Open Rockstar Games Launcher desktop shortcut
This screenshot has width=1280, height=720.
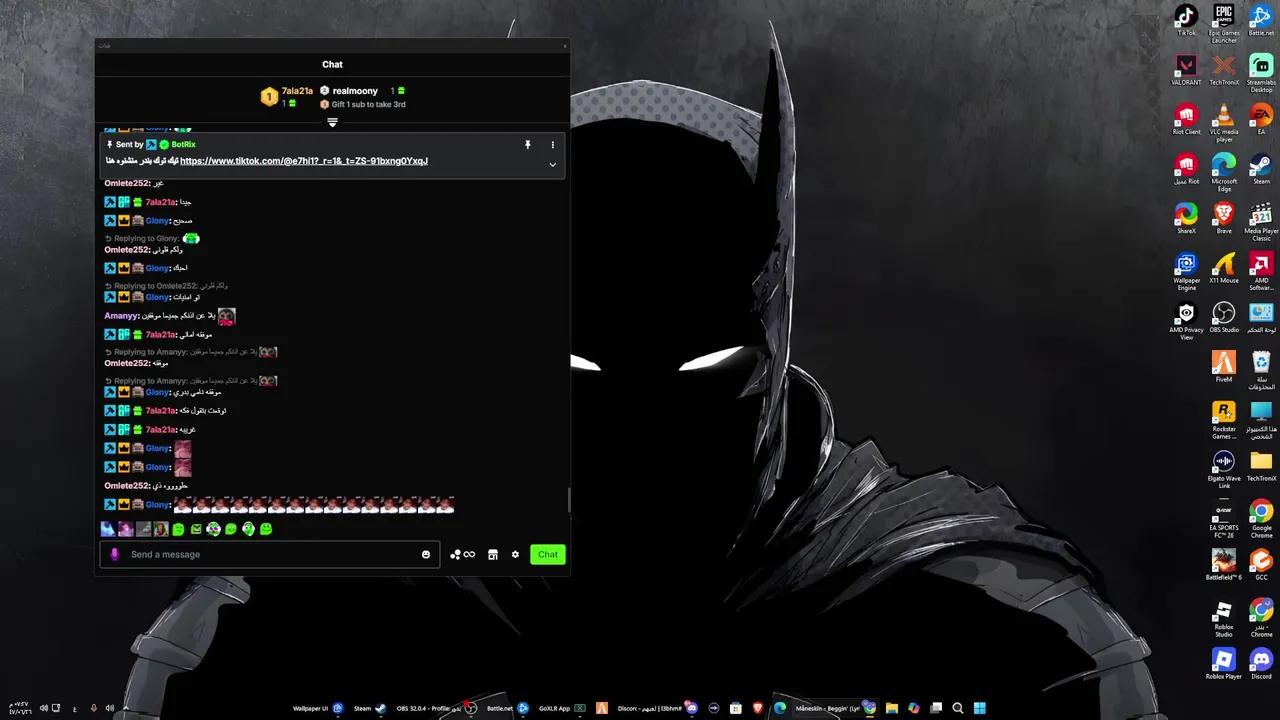[x=1224, y=420]
